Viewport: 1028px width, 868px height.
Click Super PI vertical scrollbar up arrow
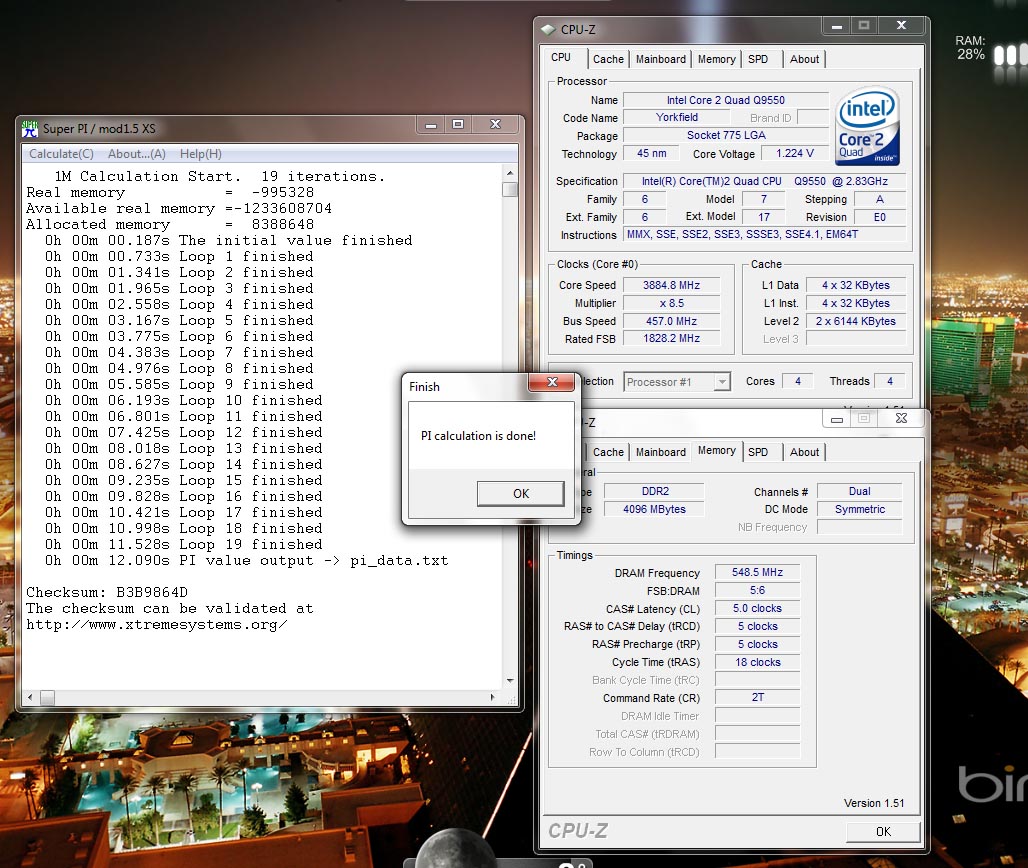click(510, 172)
